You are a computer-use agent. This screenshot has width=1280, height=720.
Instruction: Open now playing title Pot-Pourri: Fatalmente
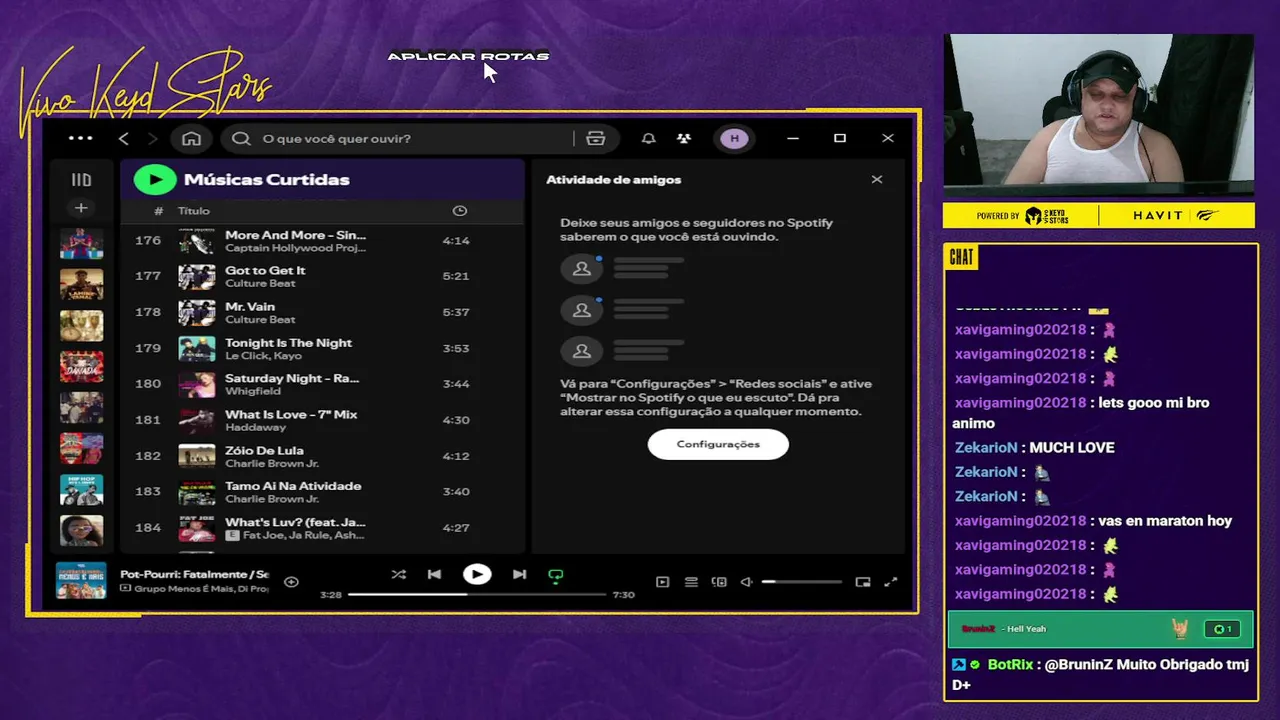[194, 575]
